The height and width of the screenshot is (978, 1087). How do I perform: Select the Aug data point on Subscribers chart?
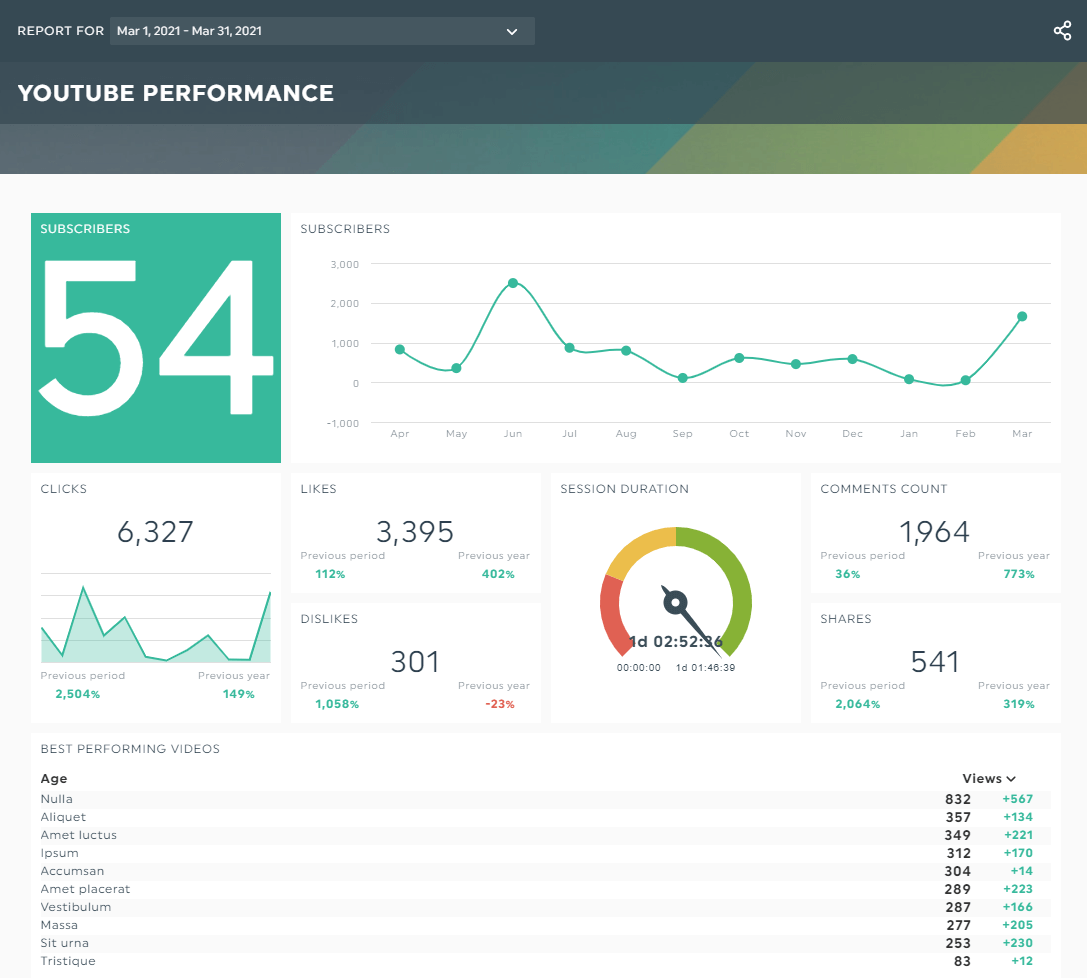tap(626, 351)
